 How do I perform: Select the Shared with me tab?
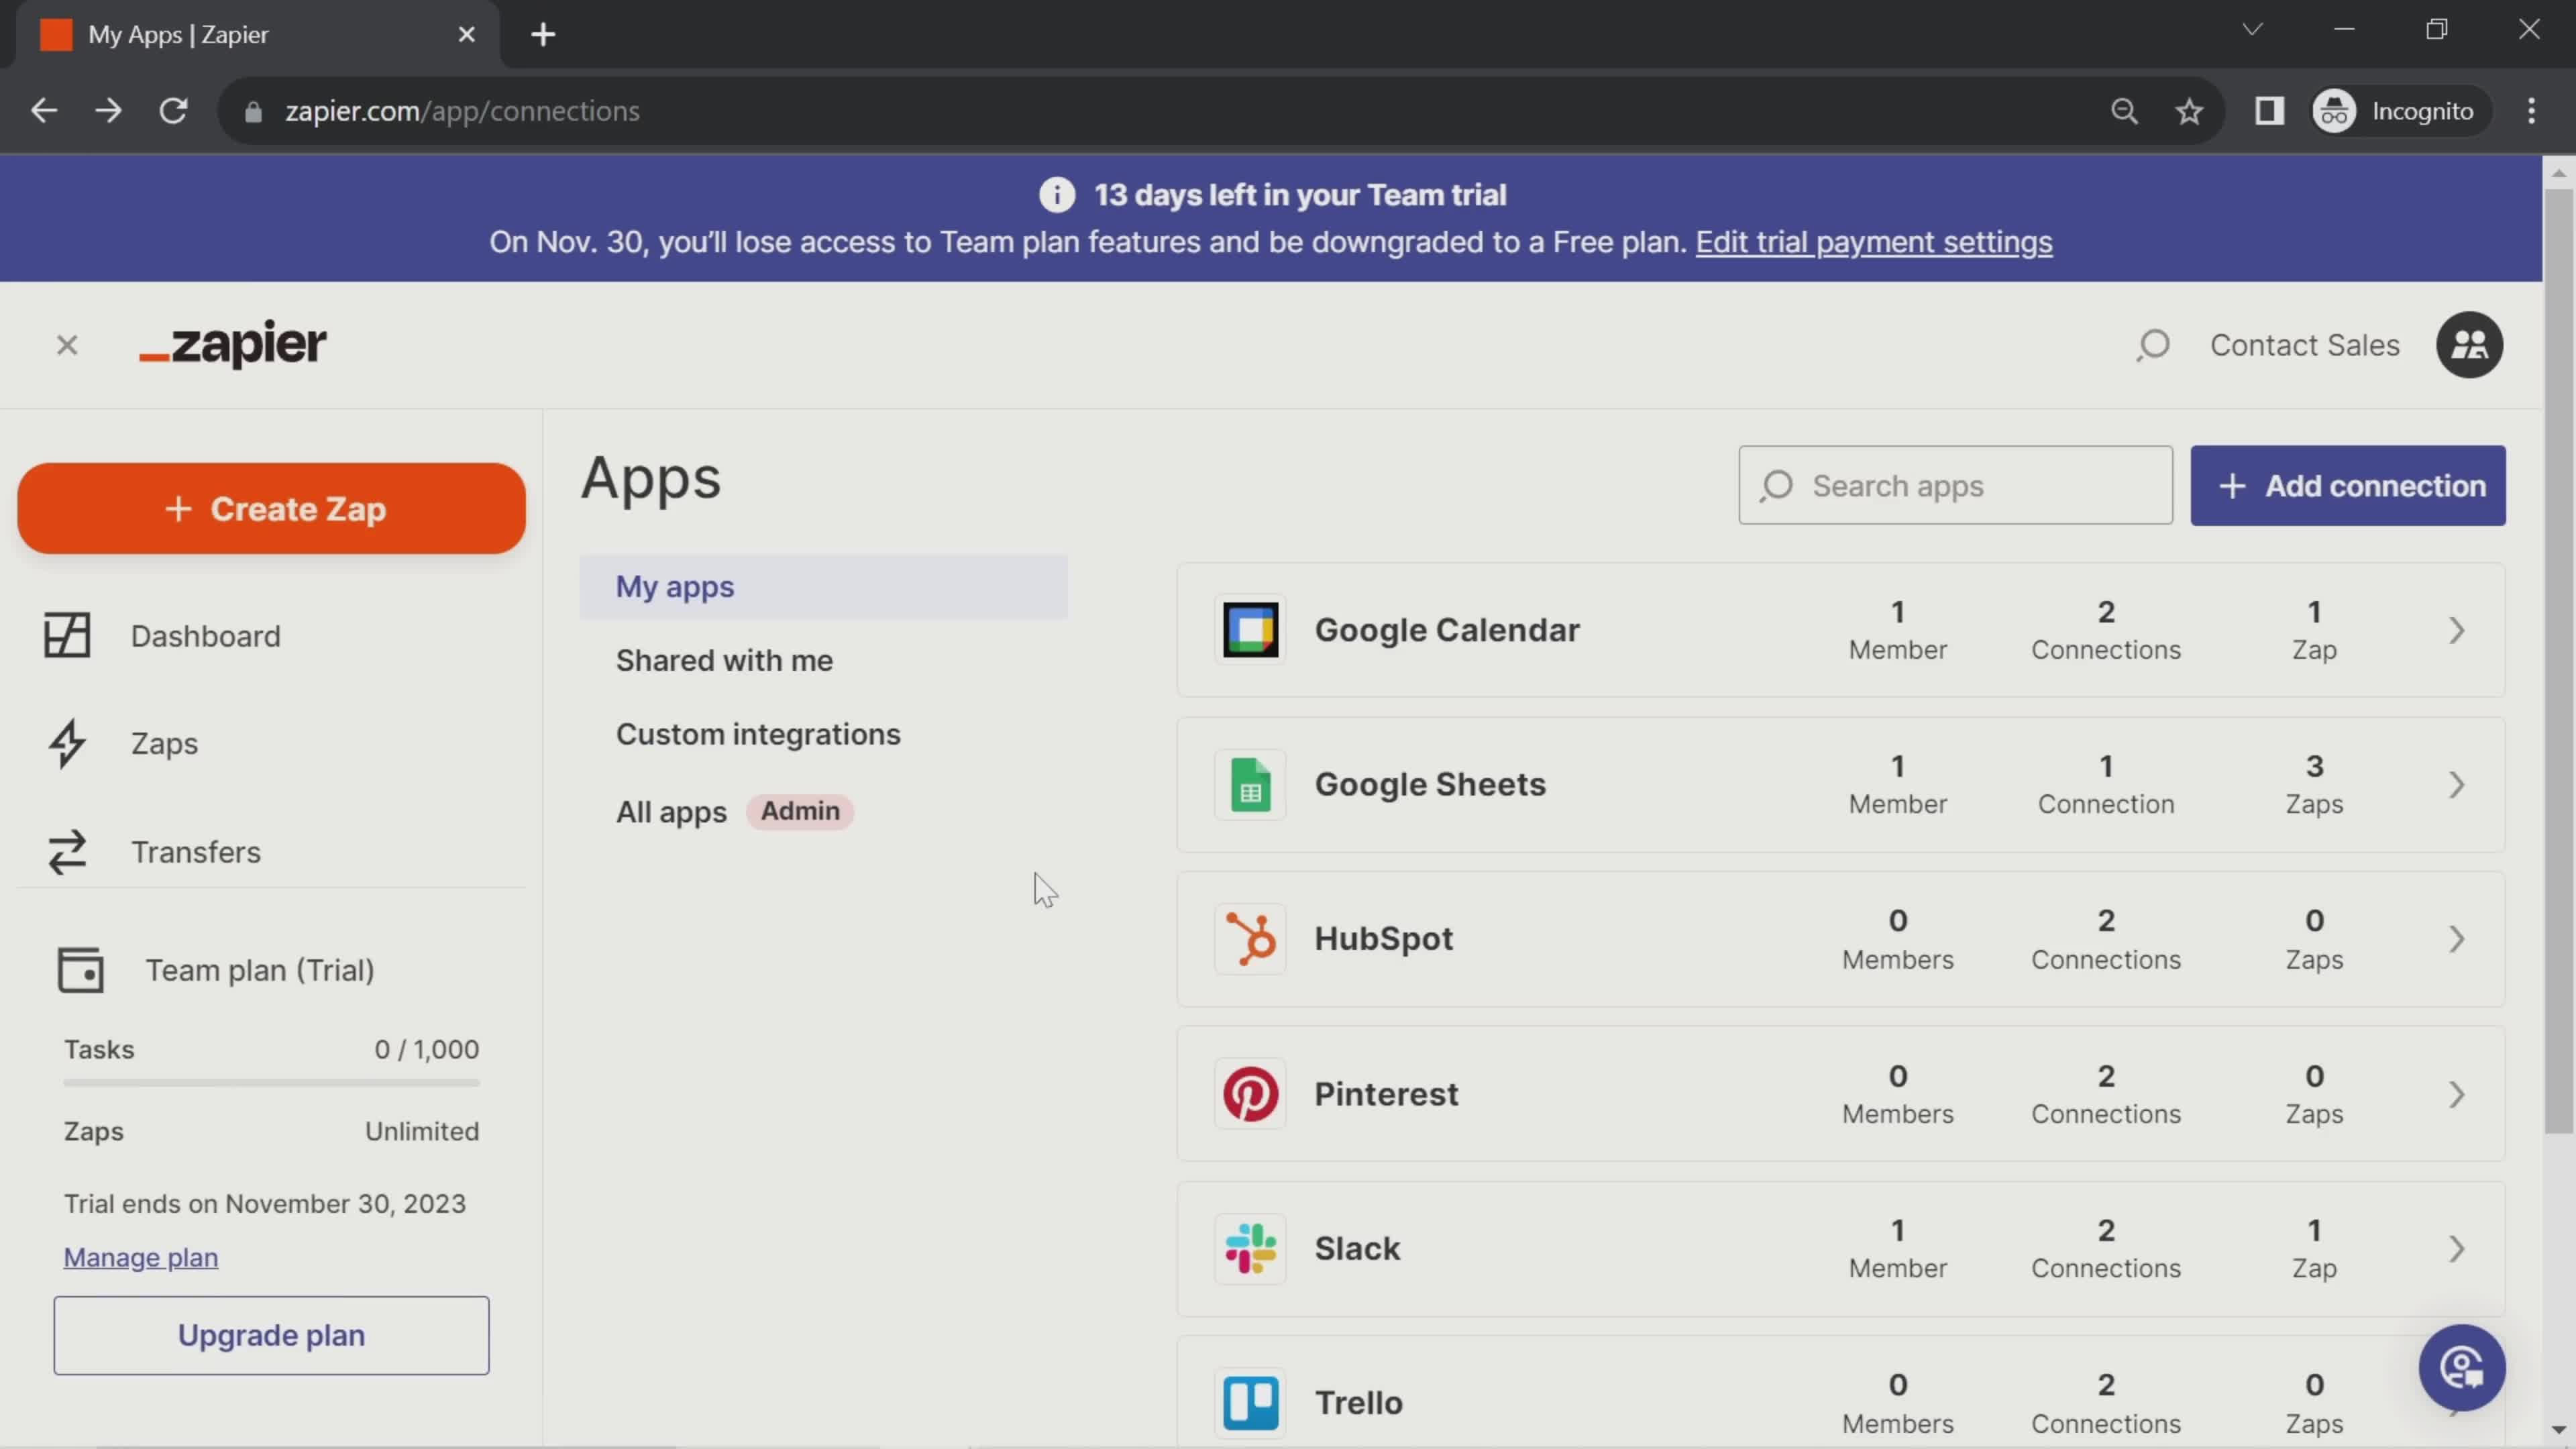point(724,660)
